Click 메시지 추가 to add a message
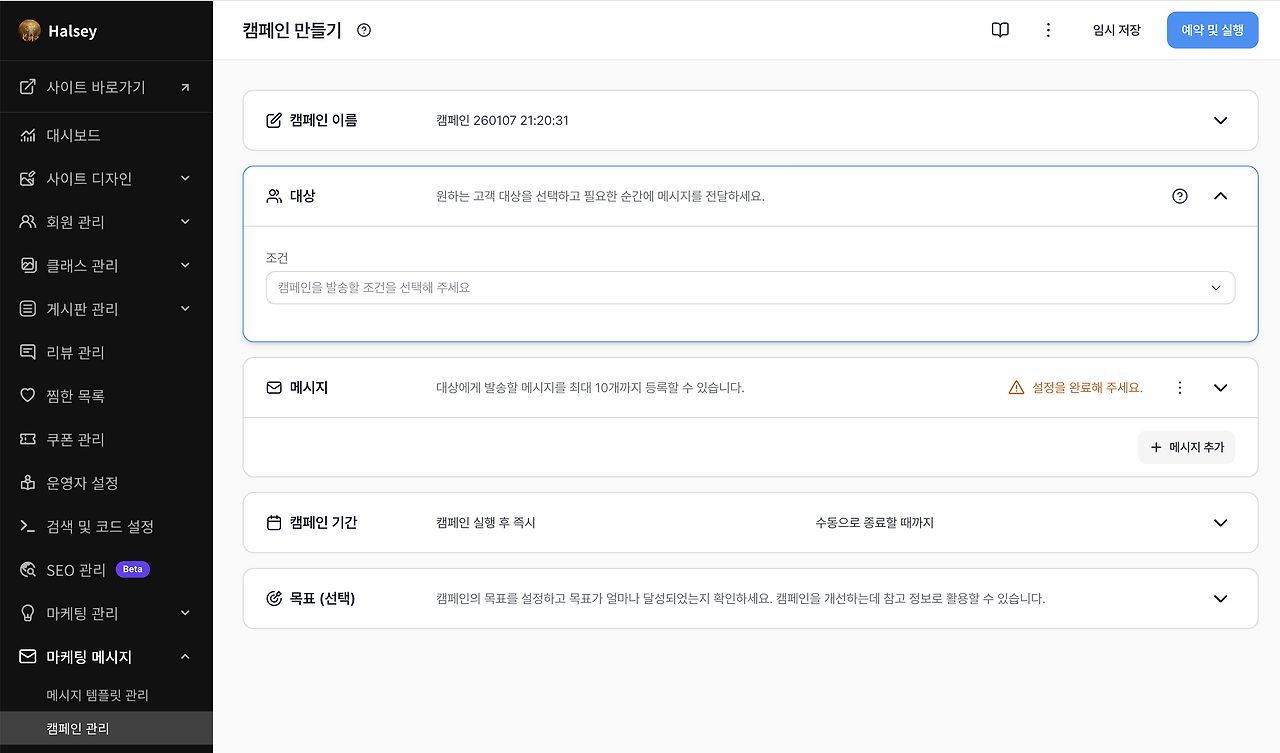Image resolution: width=1280 pixels, height=753 pixels. click(1186, 447)
